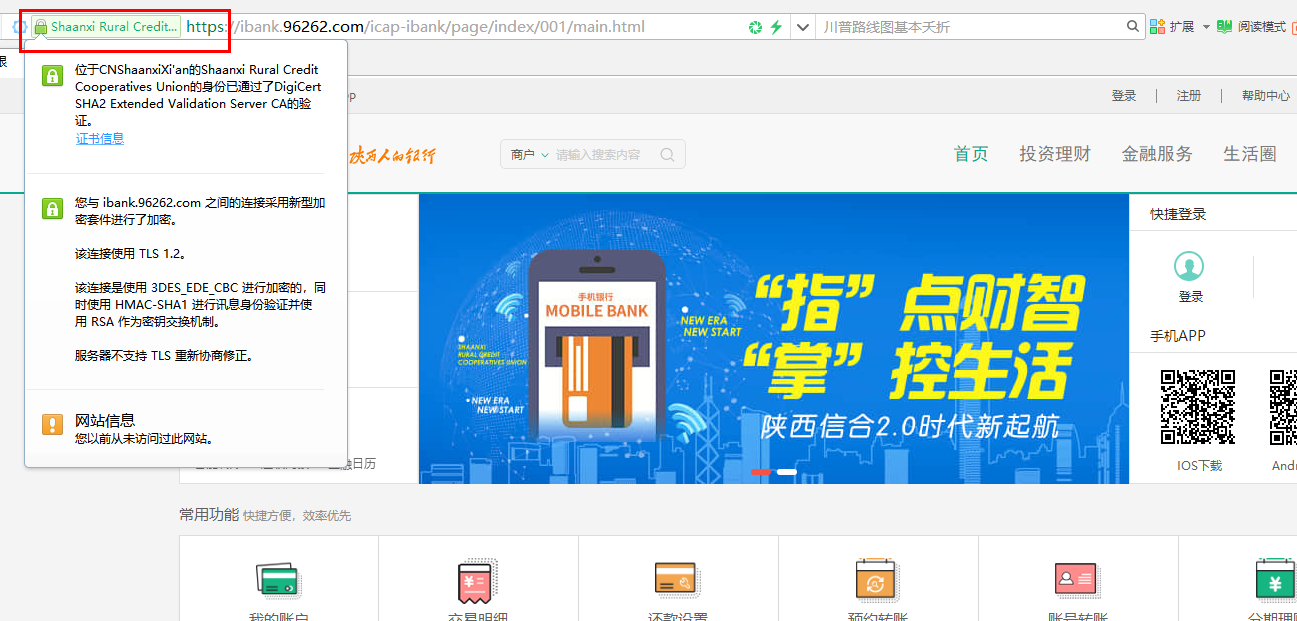
Task: Click the 预约转账 orange calendar icon
Action: point(878,580)
